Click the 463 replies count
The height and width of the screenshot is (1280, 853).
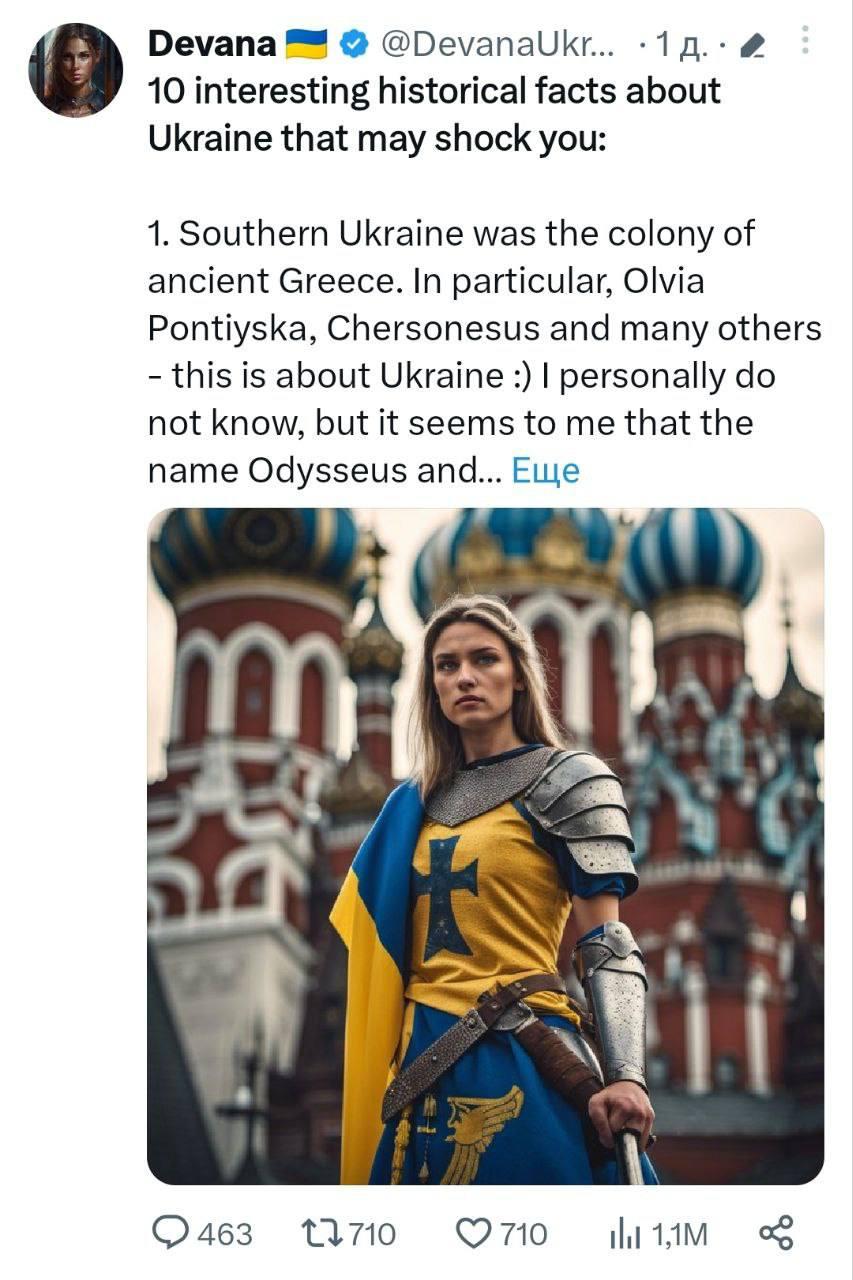[x=225, y=1234]
